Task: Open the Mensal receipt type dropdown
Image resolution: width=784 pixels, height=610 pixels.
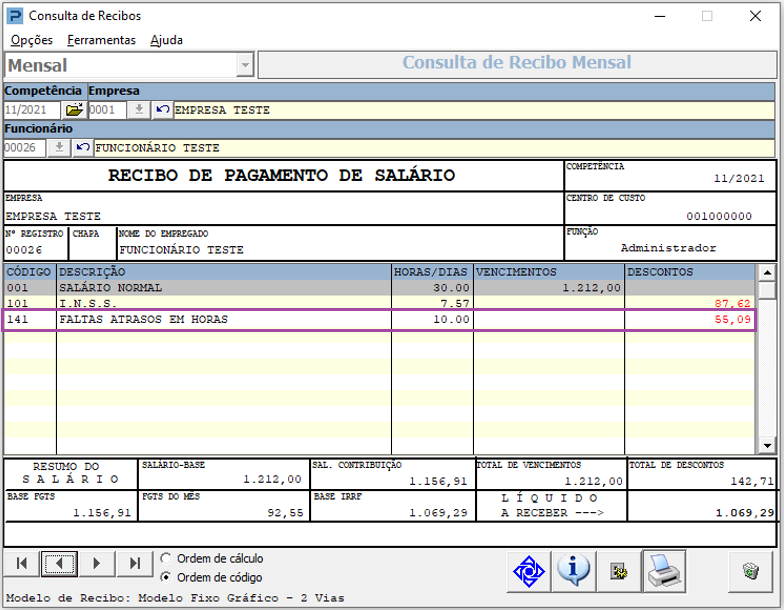Action: pyautogui.click(x=245, y=66)
